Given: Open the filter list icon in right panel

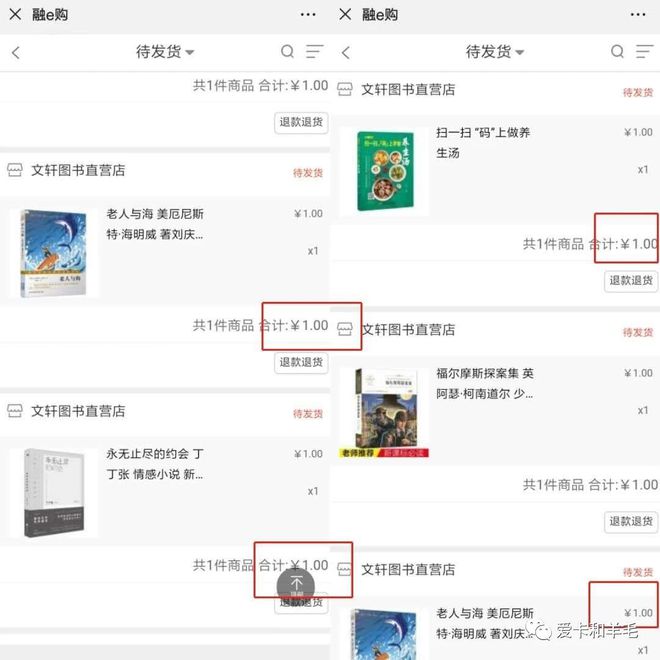Looking at the screenshot, I should [x=644, y=51].
